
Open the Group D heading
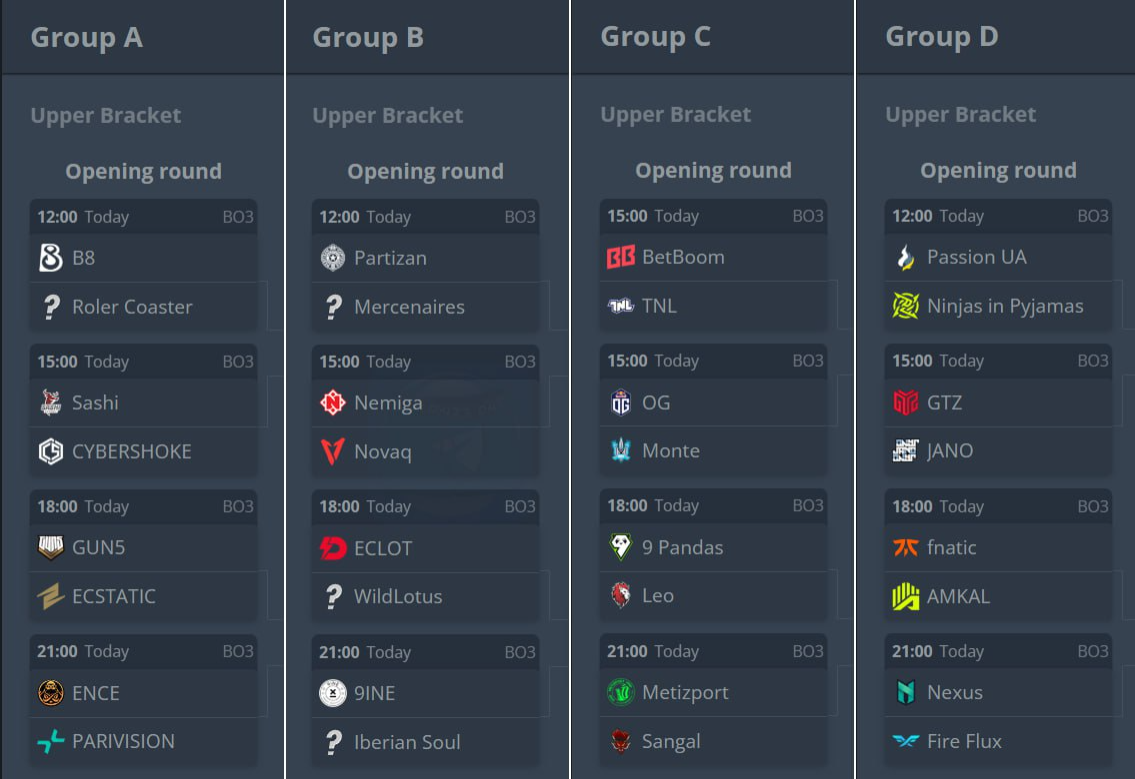point(942,36)
